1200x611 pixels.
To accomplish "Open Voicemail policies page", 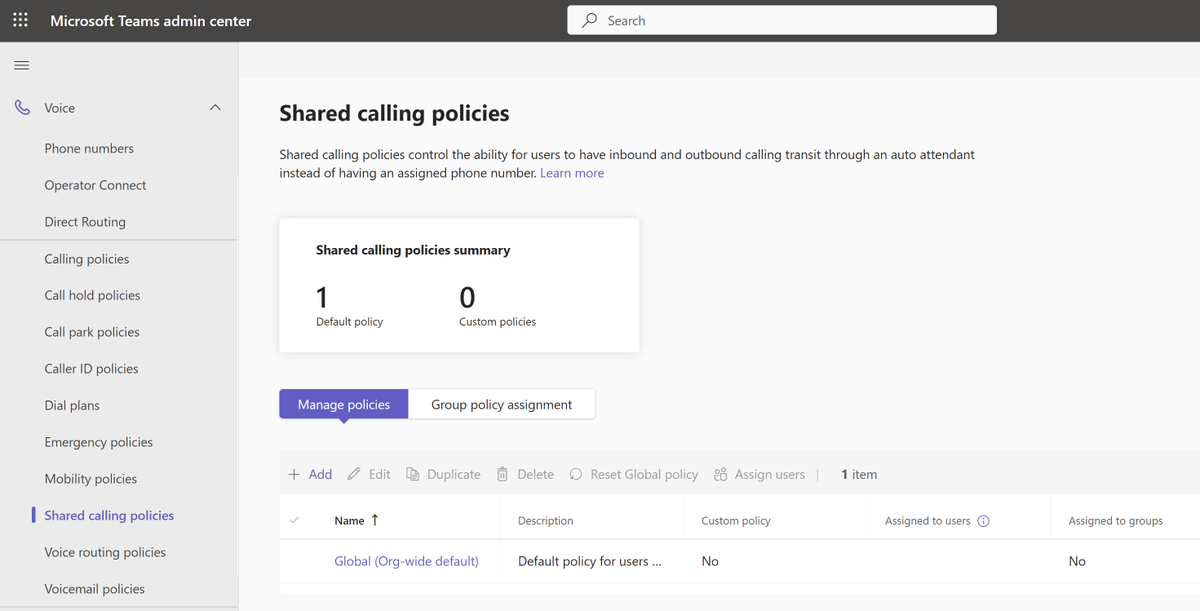I will 95,589.
